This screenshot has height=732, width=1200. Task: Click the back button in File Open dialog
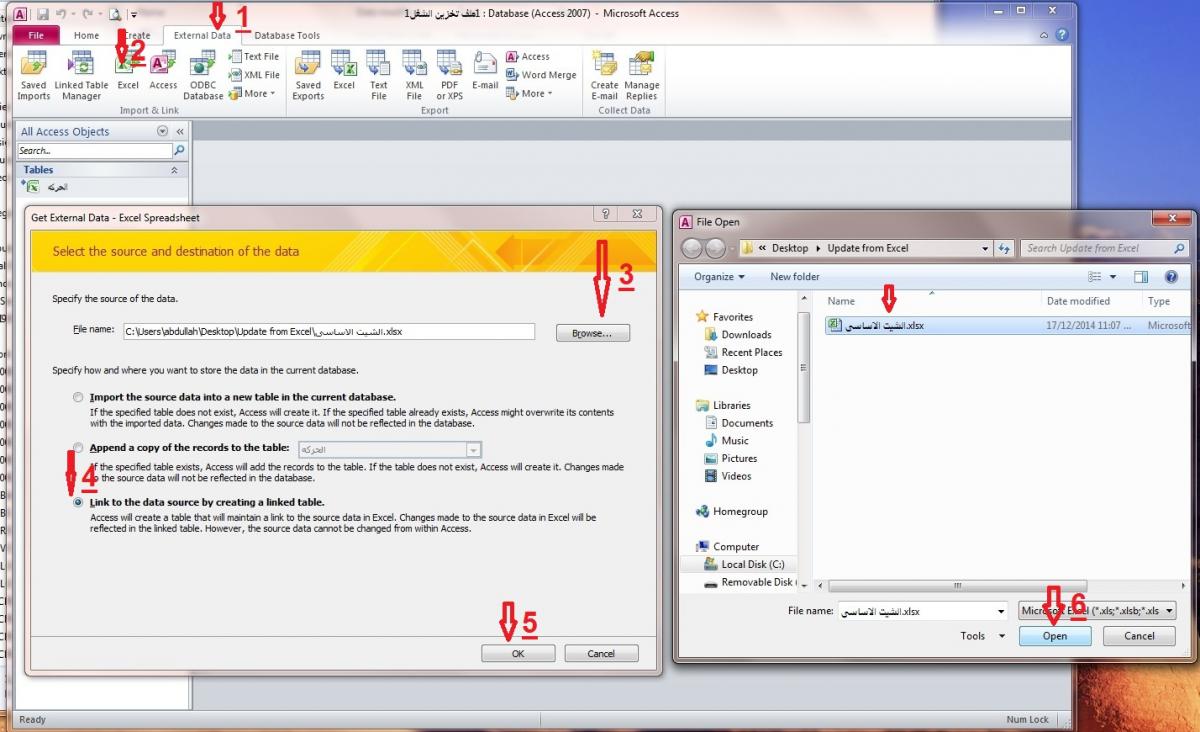[691, 248]
